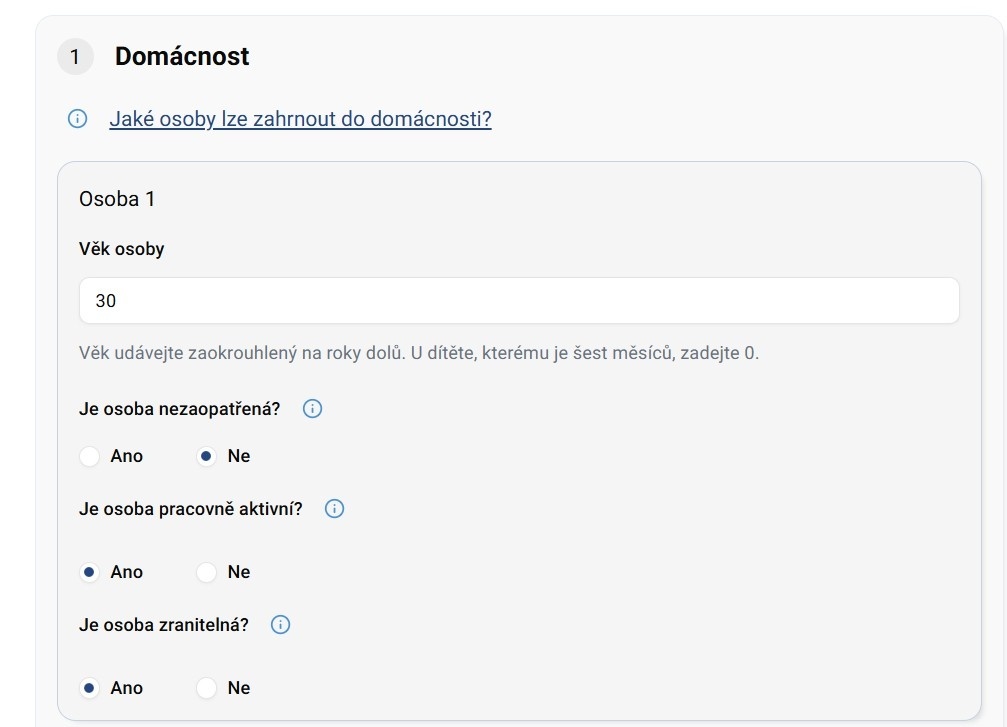This screenshot has height=727, width=1007.
Task: Click the "Domácnost" section heading
Action: pos(182,57)
